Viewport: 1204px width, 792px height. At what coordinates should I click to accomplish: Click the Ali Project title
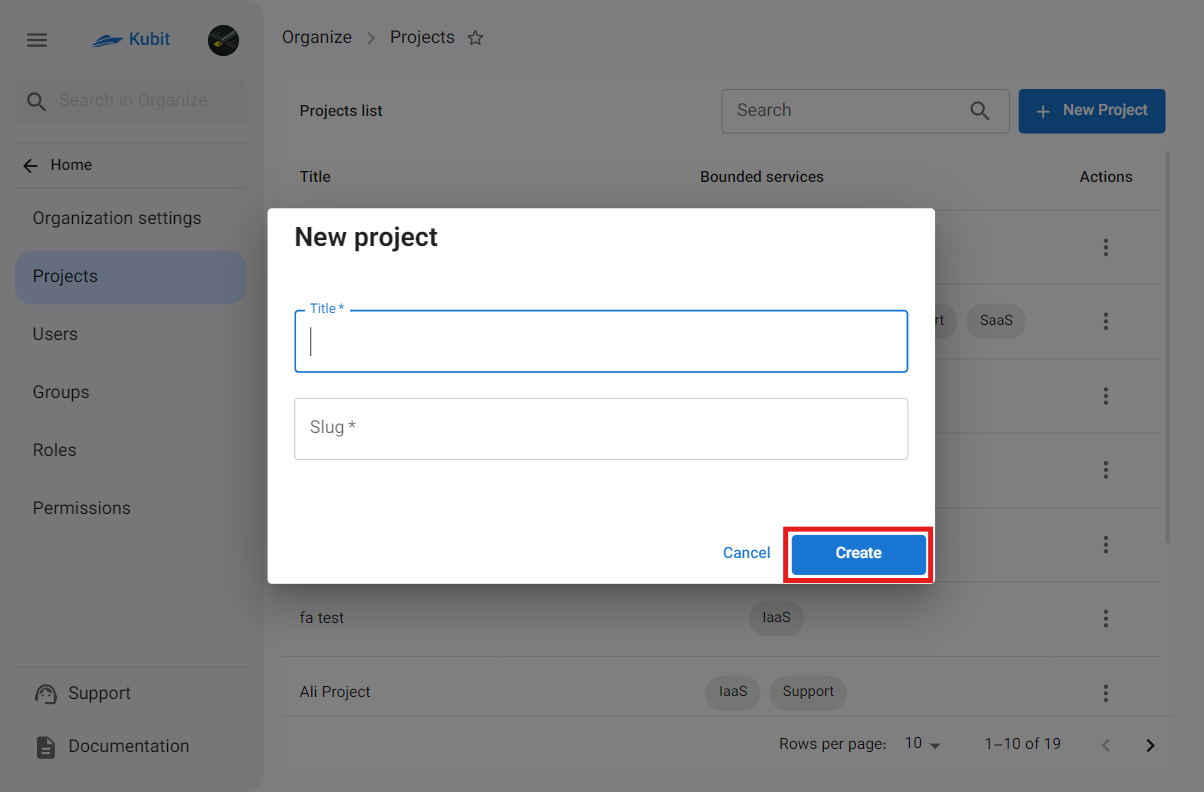coord(335,692)
